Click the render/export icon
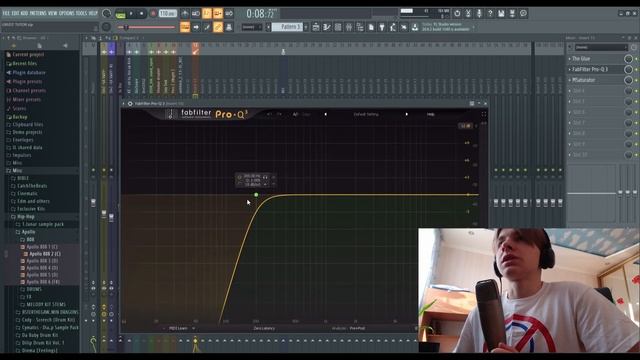This screenshot has height=360, width=640. pyautogui.click(x=512, y=13)
